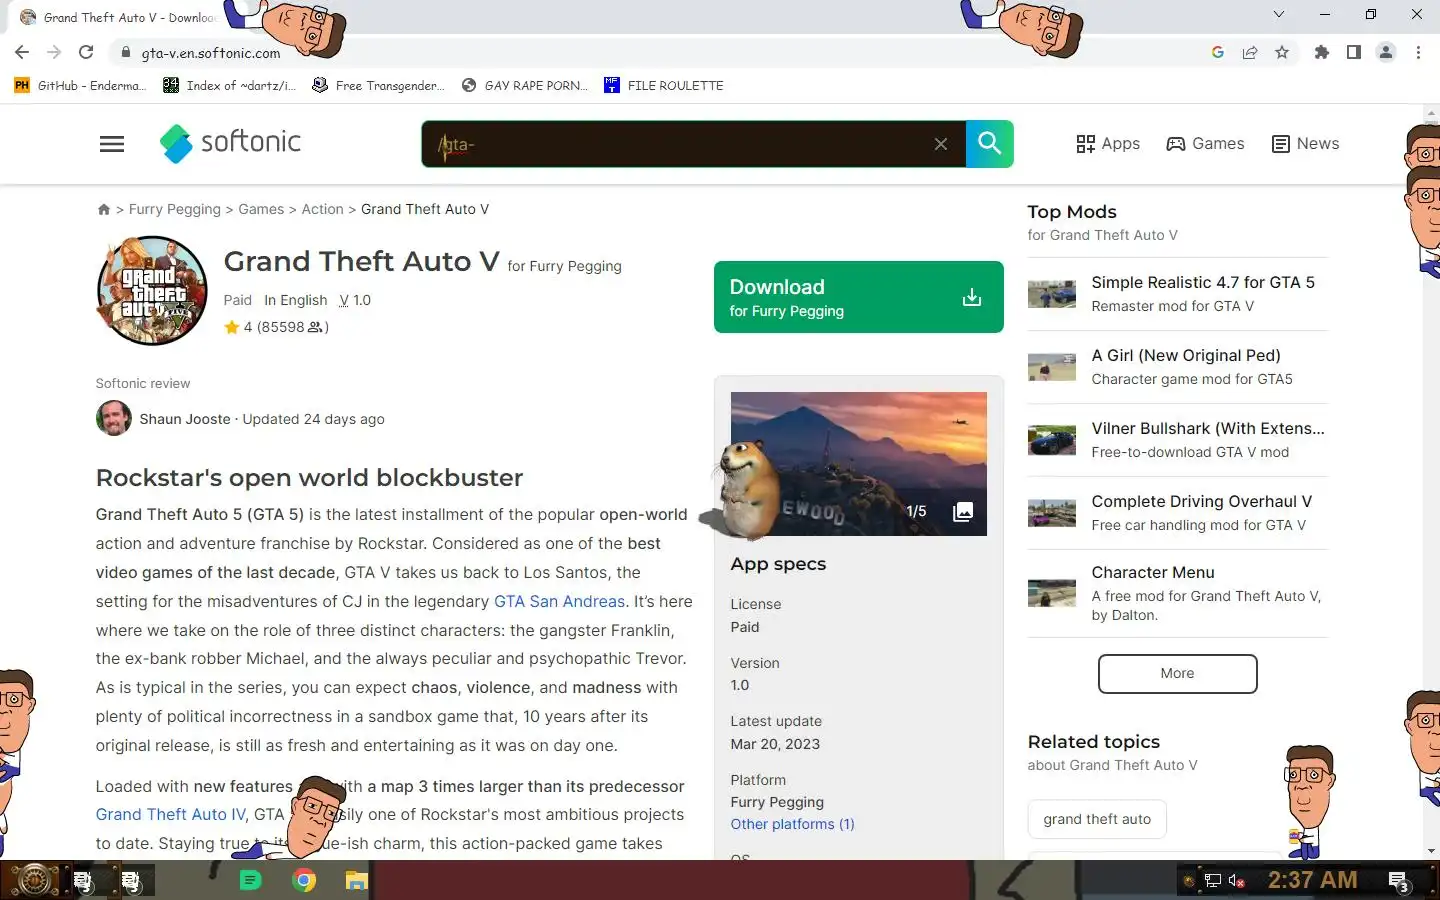Go back with browser back arrow

tap(22, 52)
